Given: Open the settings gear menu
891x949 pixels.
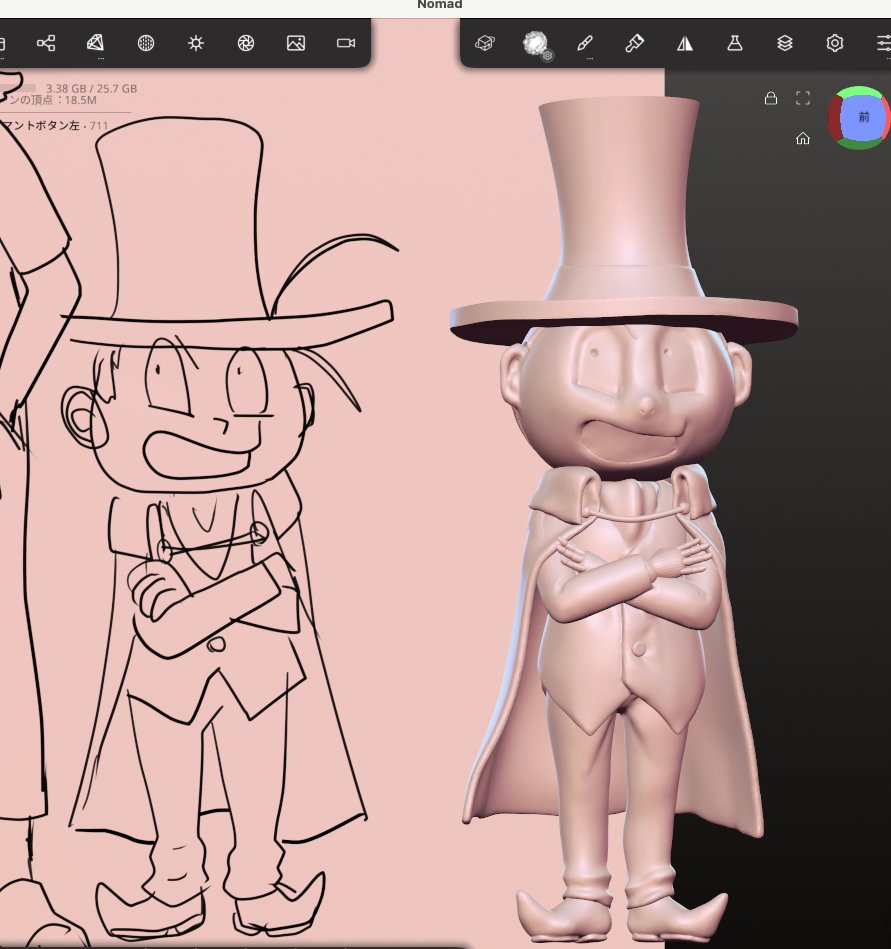Looking at the screenshot, I should [835, 43].
